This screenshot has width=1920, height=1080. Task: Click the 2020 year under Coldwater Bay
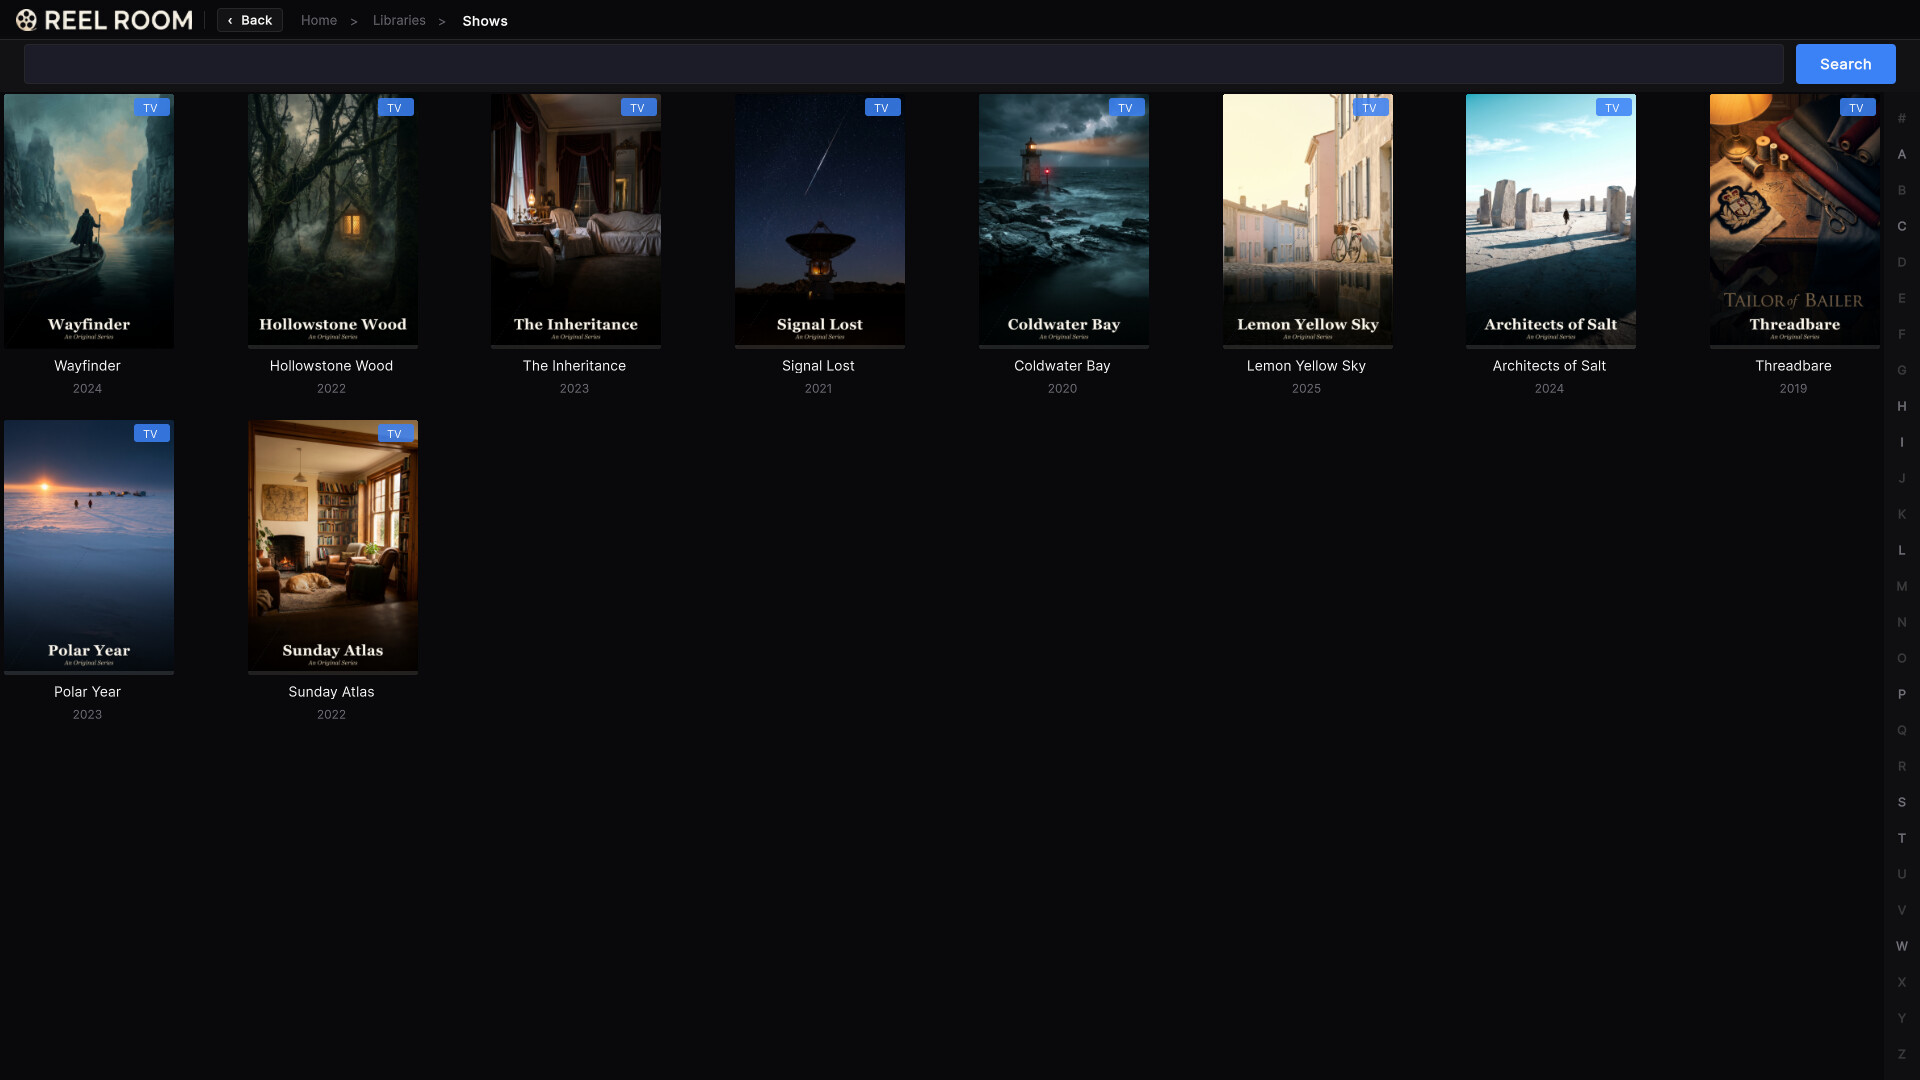point(1062,388)
